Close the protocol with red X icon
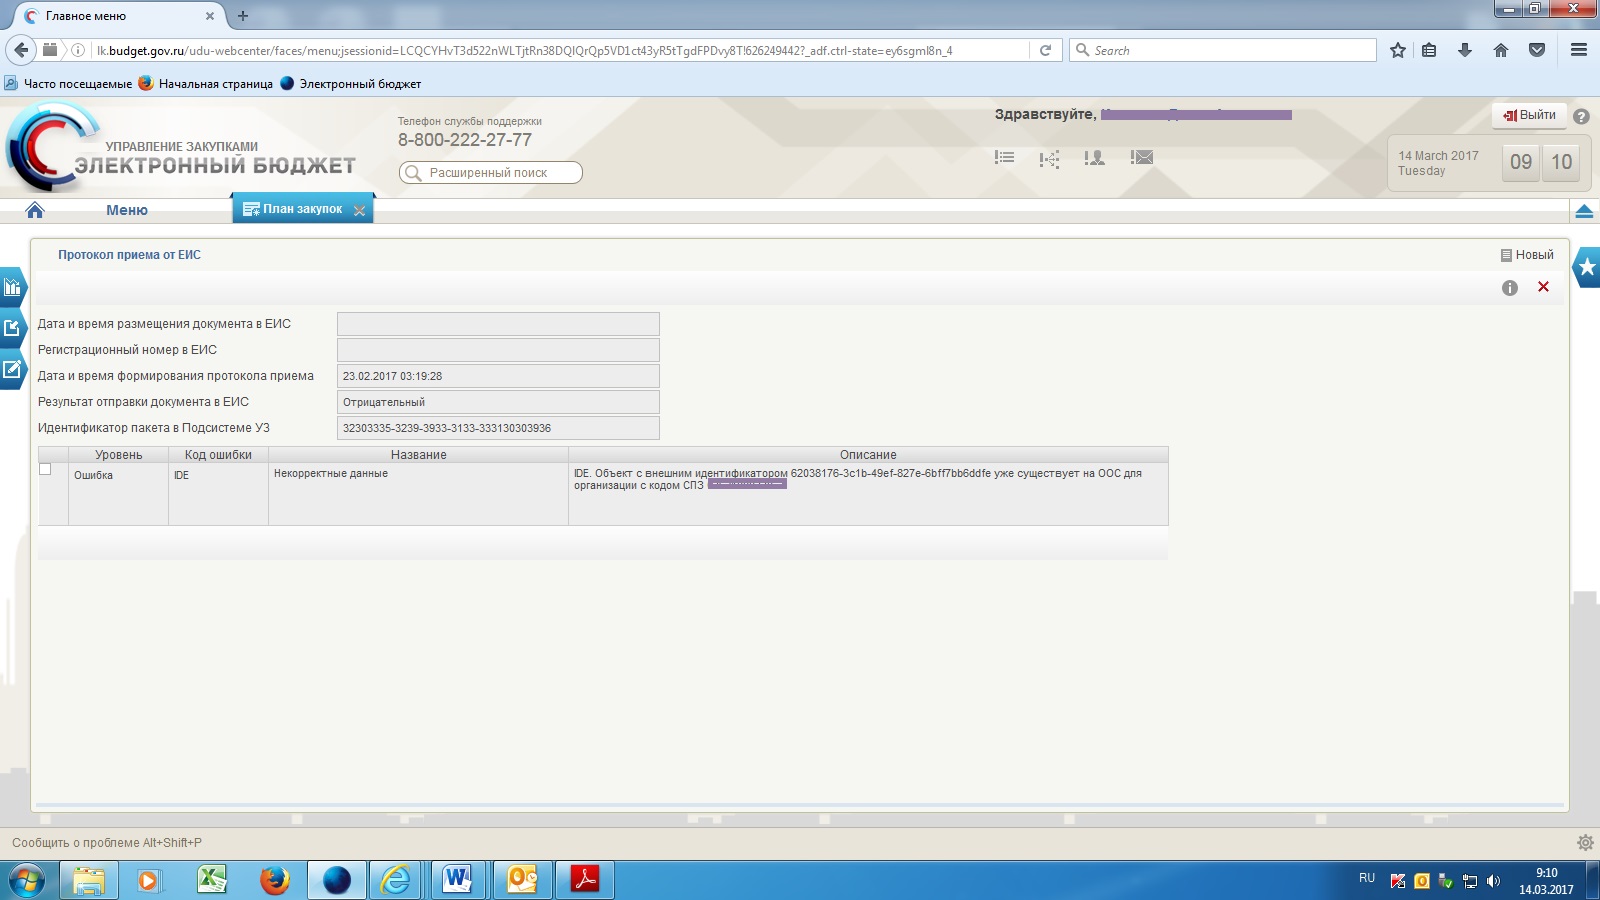The image size is (1600, 900). pyautogui.click(x=1543, y=287)
